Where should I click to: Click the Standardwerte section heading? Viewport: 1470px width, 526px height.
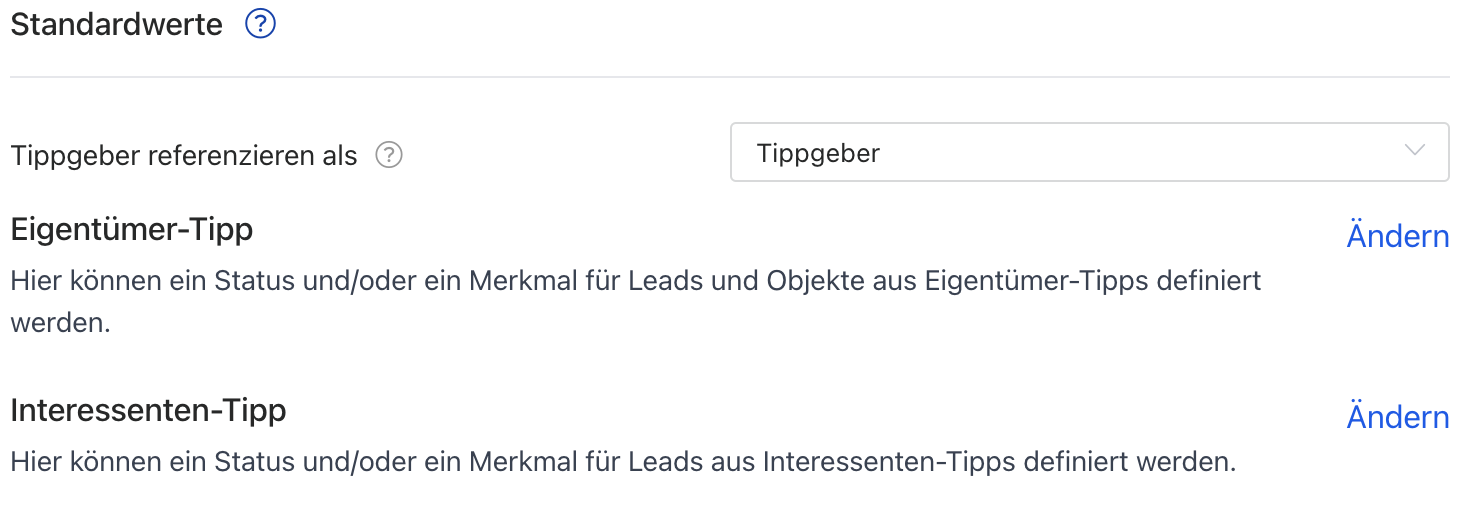pos(117,25)
